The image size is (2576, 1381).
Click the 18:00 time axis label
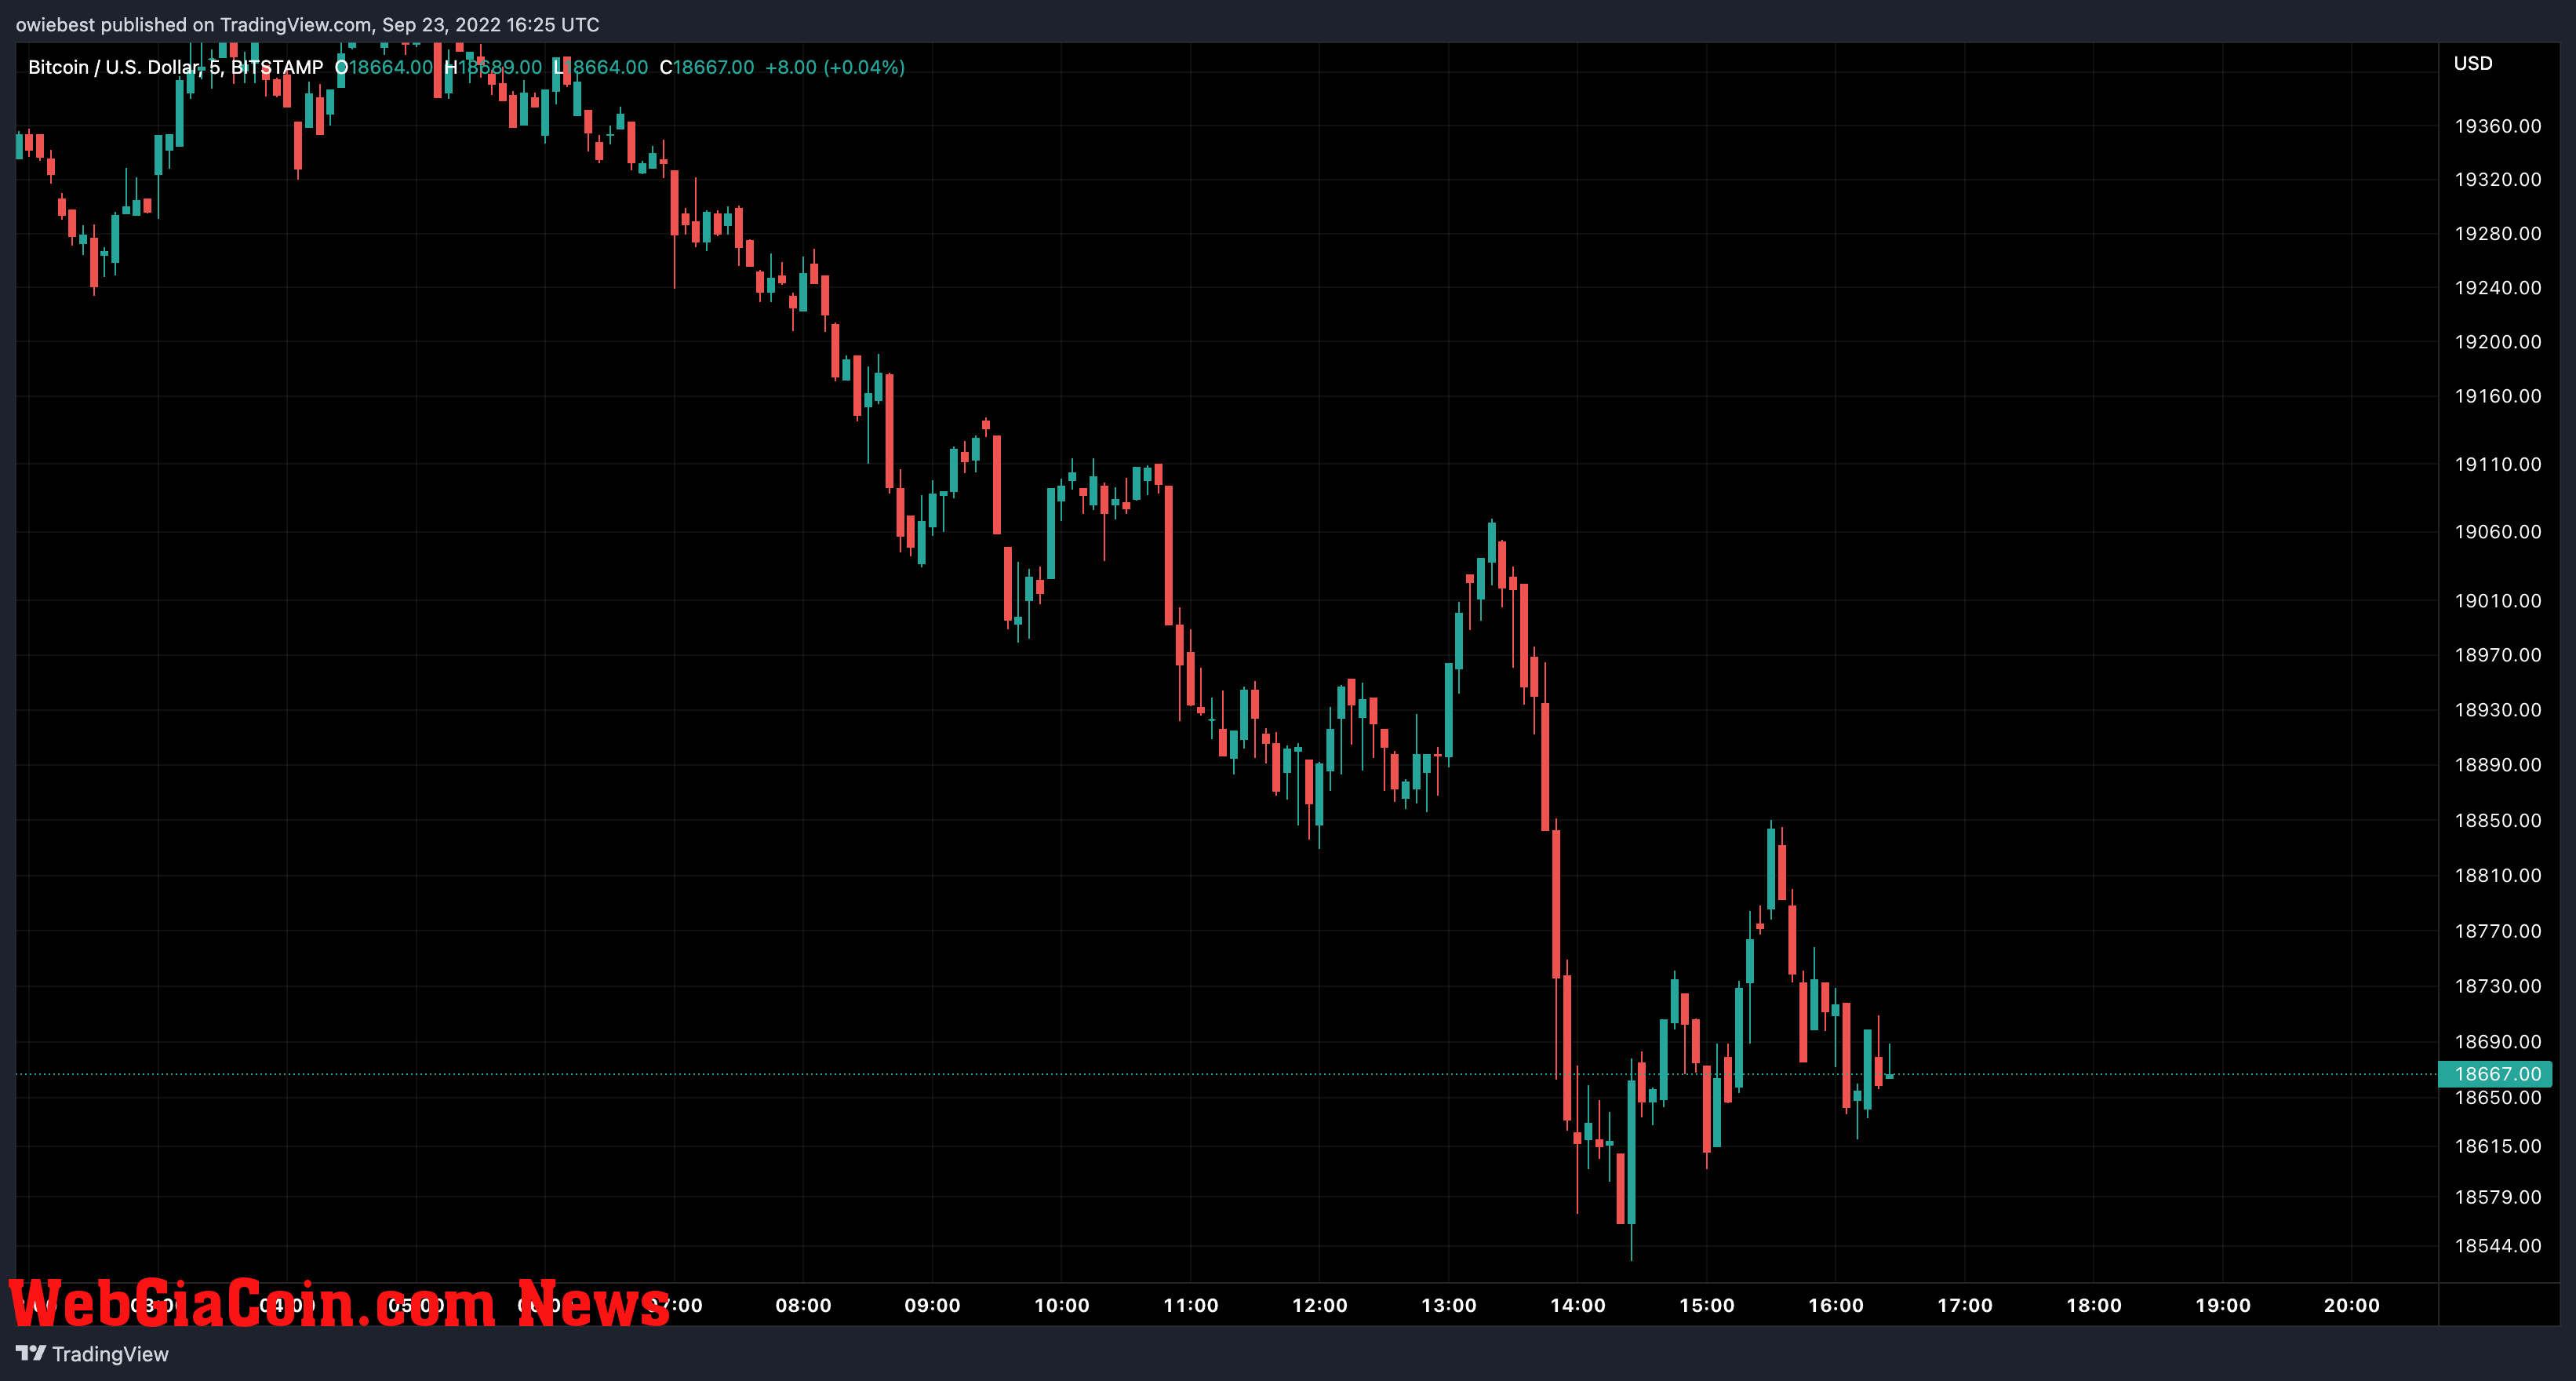point(2093,1306)
